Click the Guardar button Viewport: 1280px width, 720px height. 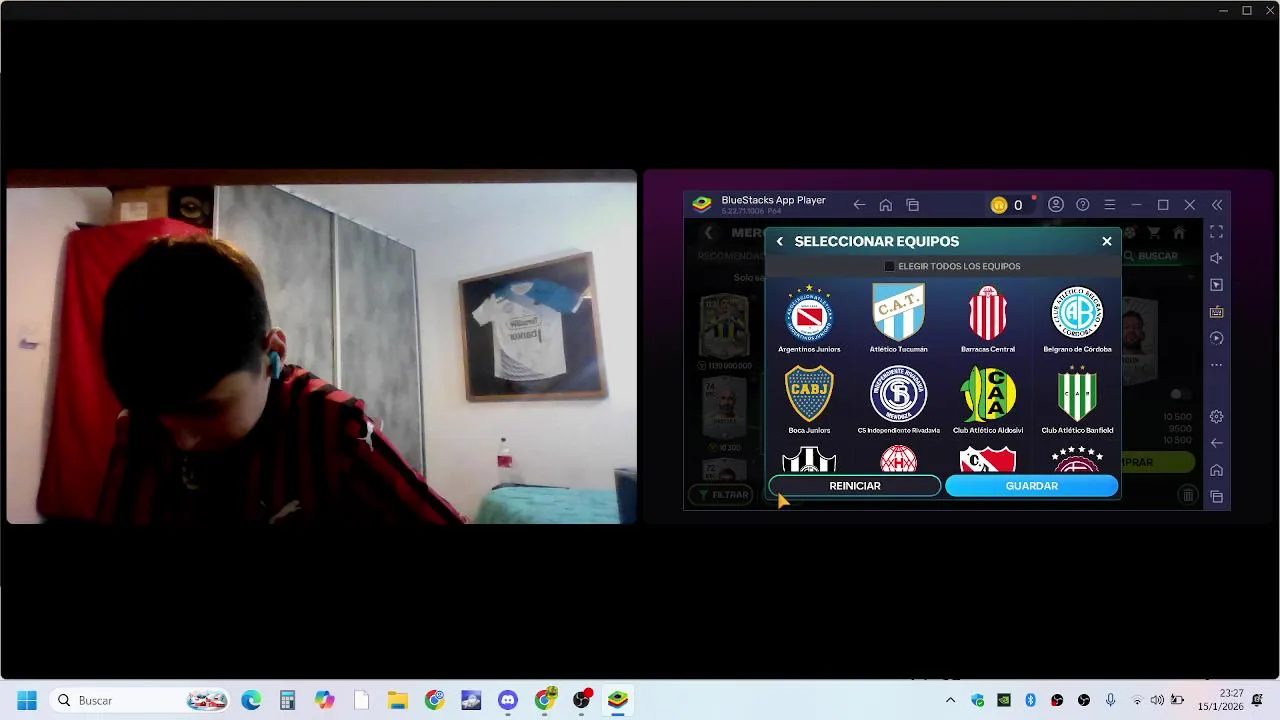pyautogui.click(x=1031, y=486)
